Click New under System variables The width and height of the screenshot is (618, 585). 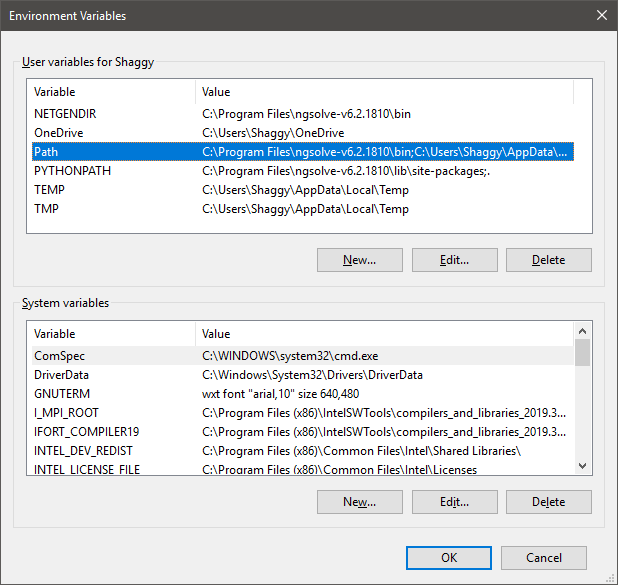360,502
